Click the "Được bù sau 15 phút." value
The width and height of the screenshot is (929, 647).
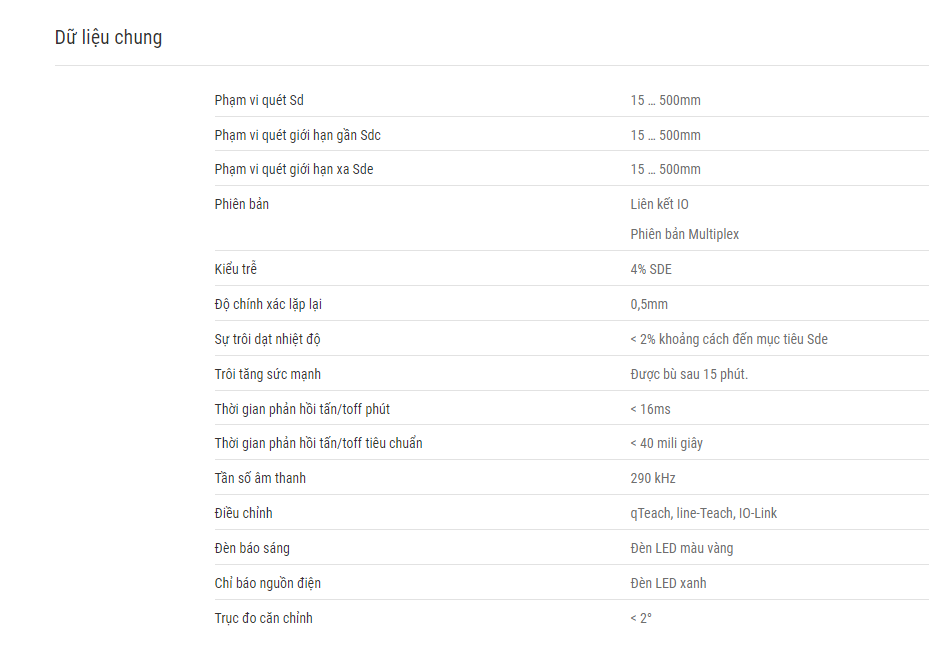coord(689,374)
